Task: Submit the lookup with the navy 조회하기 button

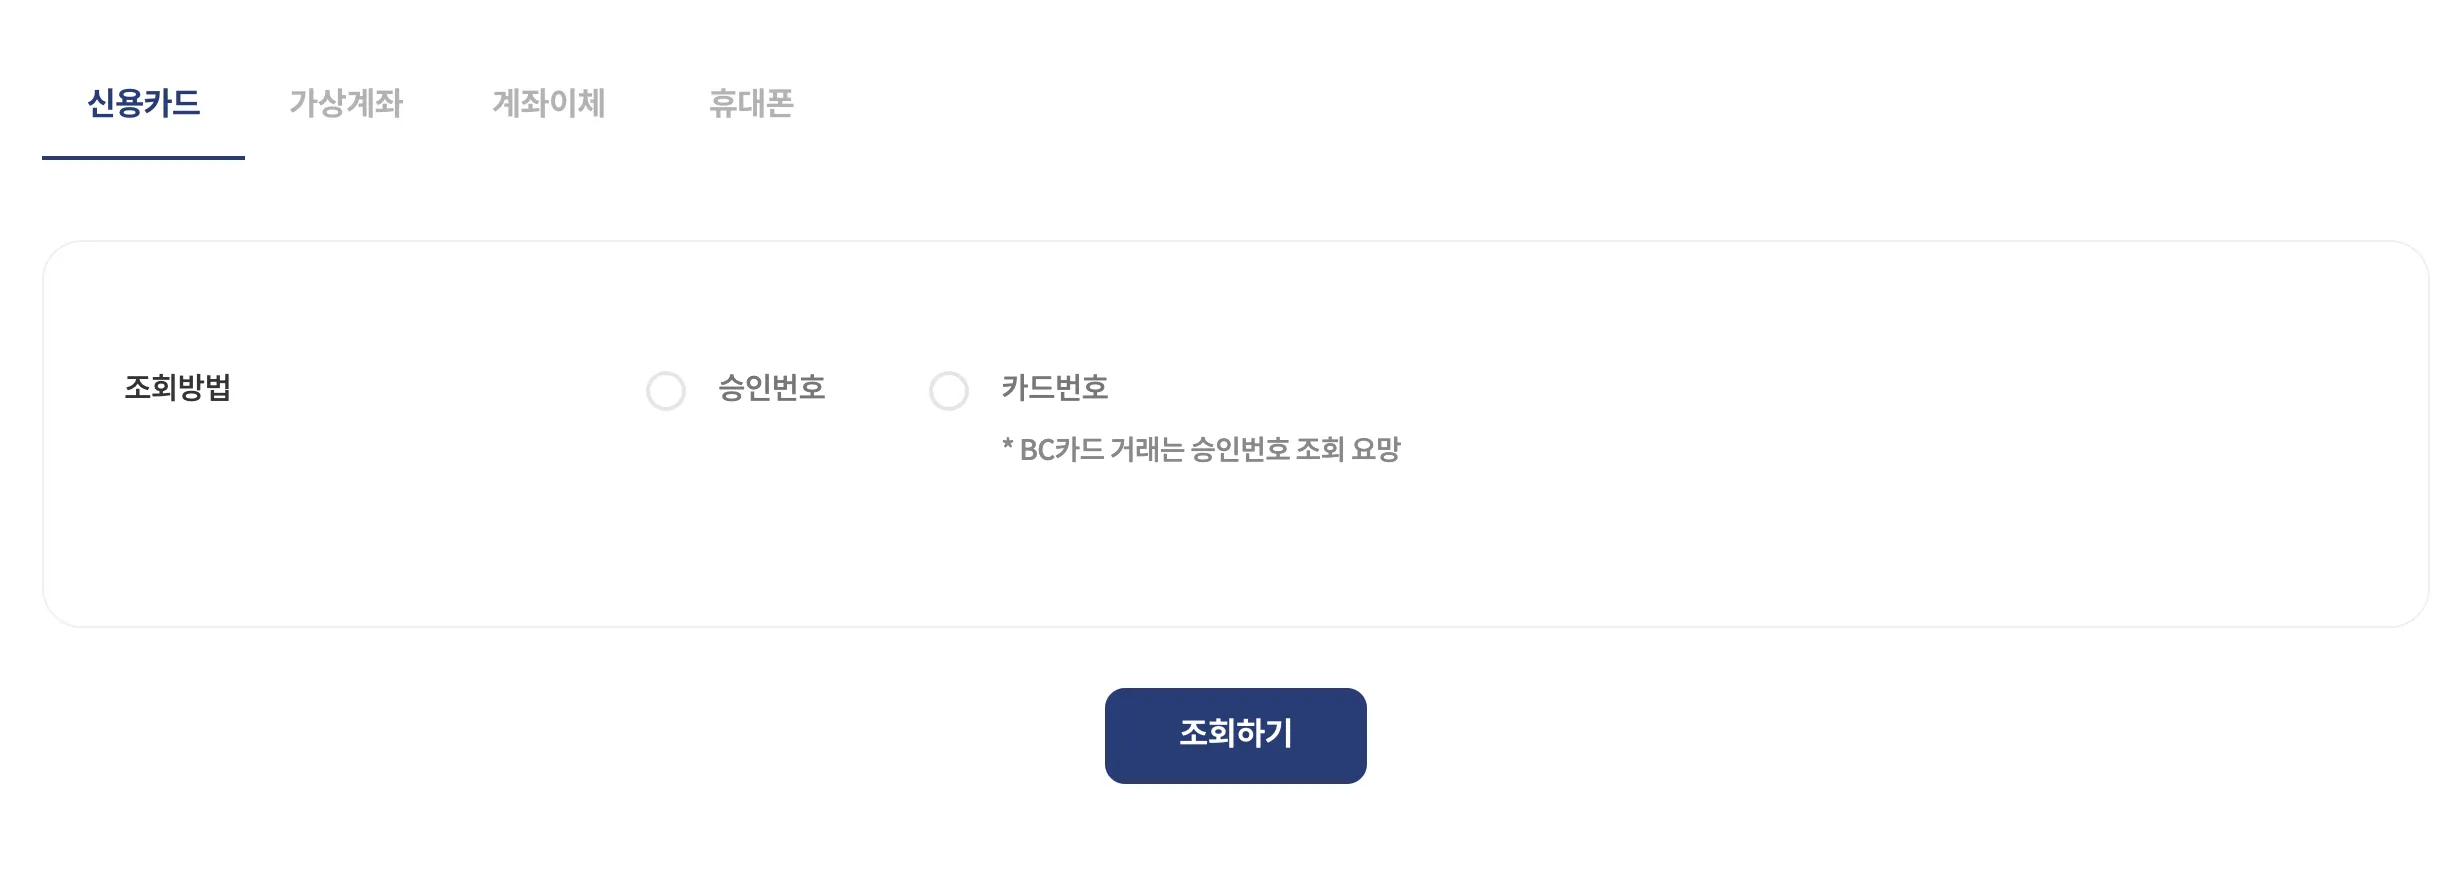Action: [1235, 735]
